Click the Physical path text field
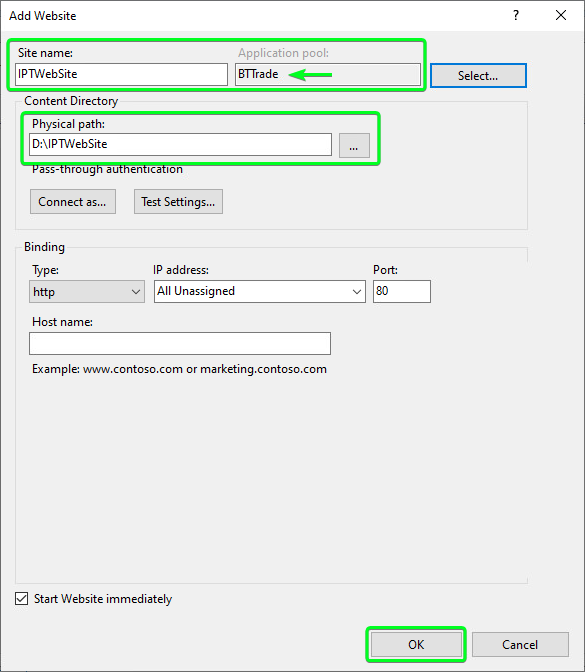This screenshot has height=672, width=585. pyautogui.click(x=180, y=144)
